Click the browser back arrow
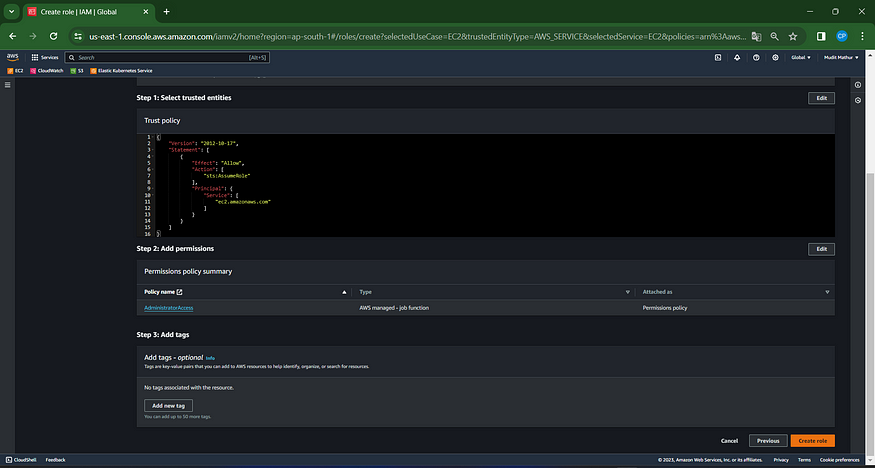875x468 pixels. (x=13, y=36)
